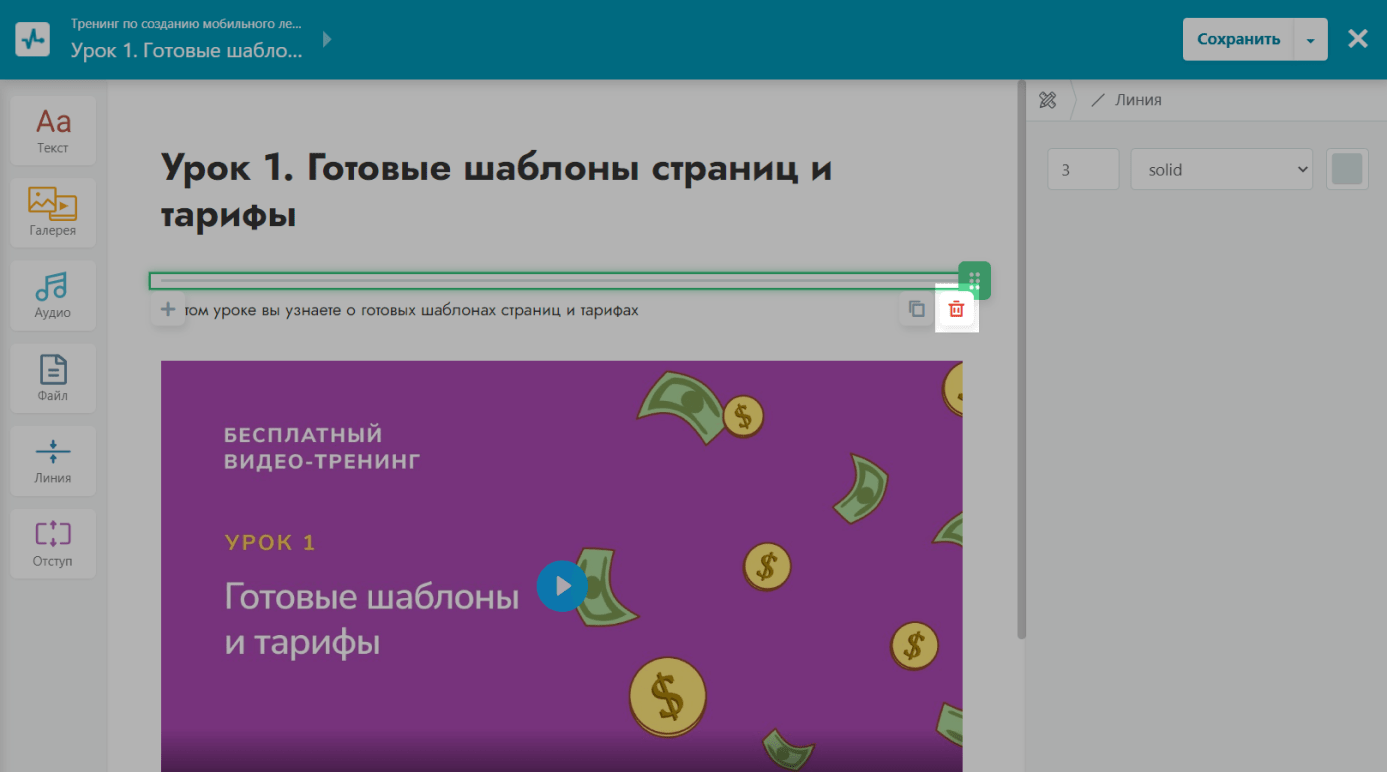Add an Аудио block
This screenshot has height=772, width=1387.
coord(53,295)
